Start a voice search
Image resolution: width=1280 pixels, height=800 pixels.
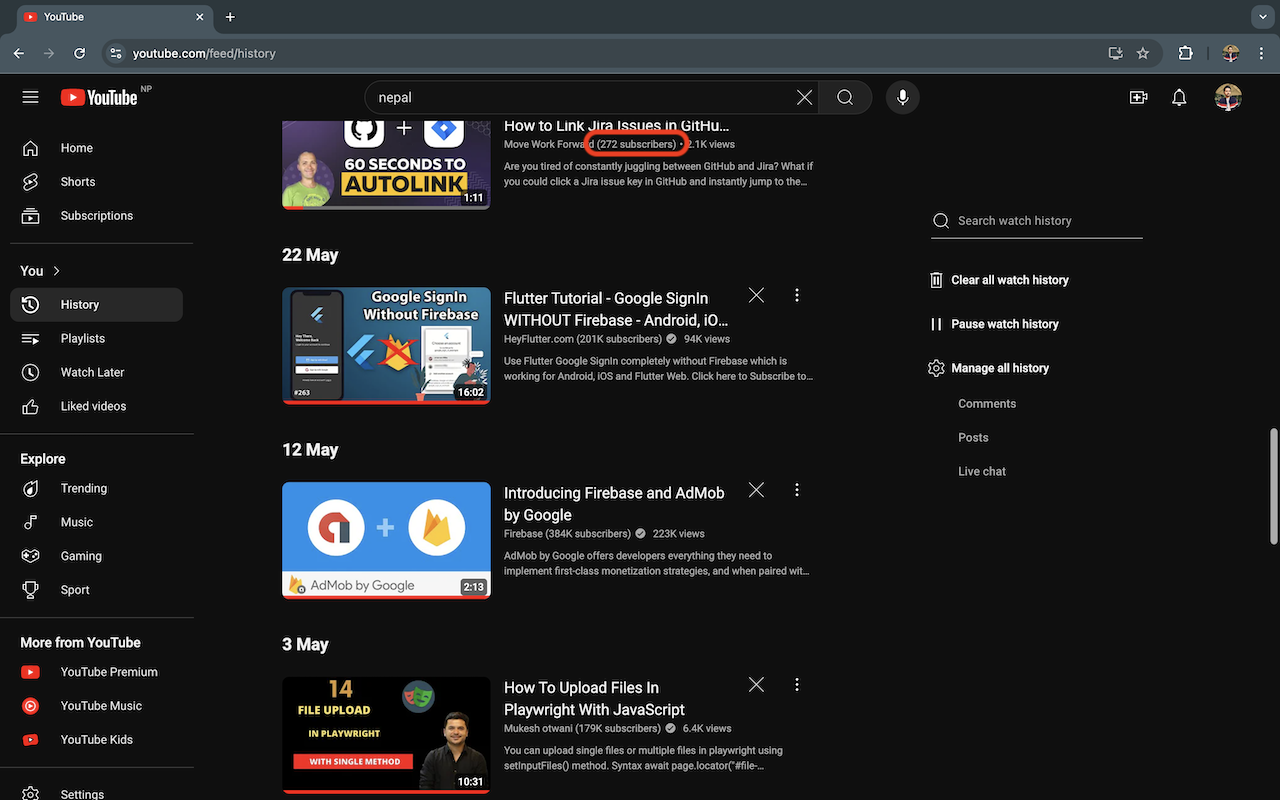tap(902, 97)
